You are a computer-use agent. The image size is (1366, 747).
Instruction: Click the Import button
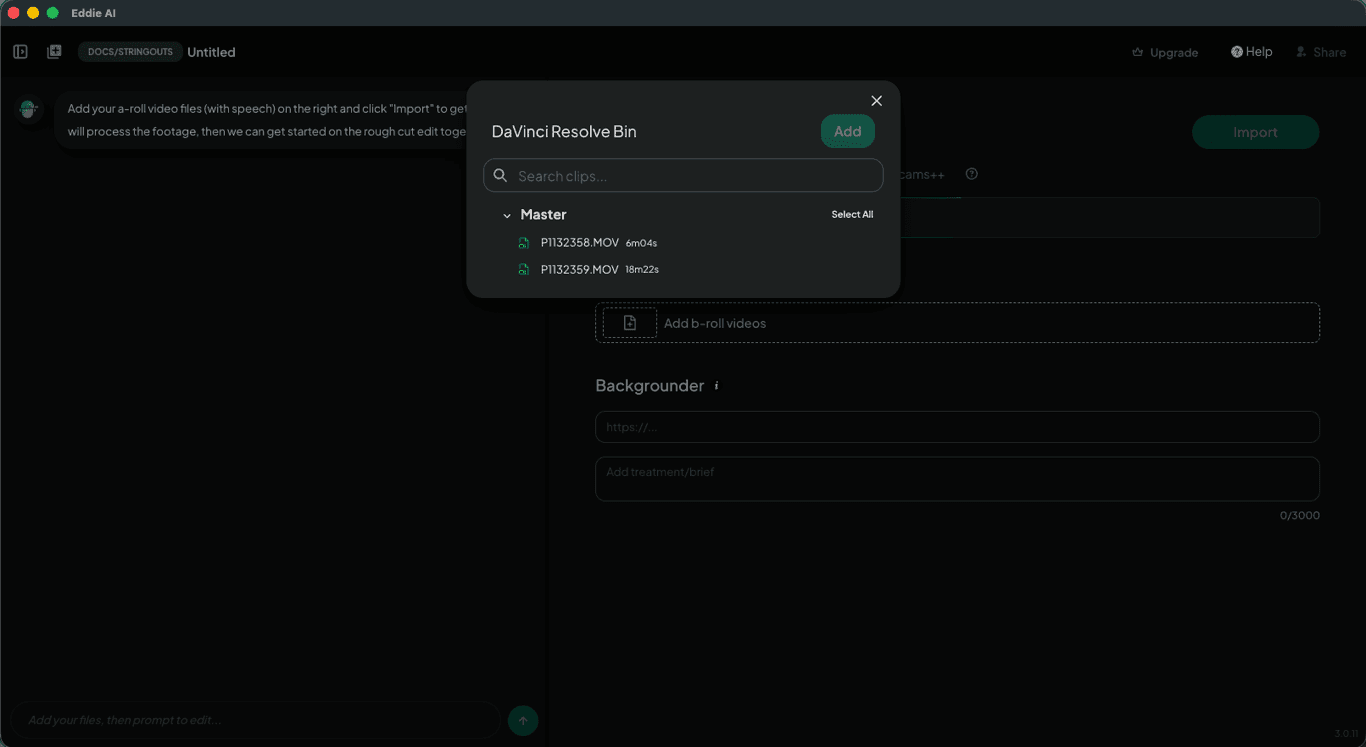(1255, 132)
